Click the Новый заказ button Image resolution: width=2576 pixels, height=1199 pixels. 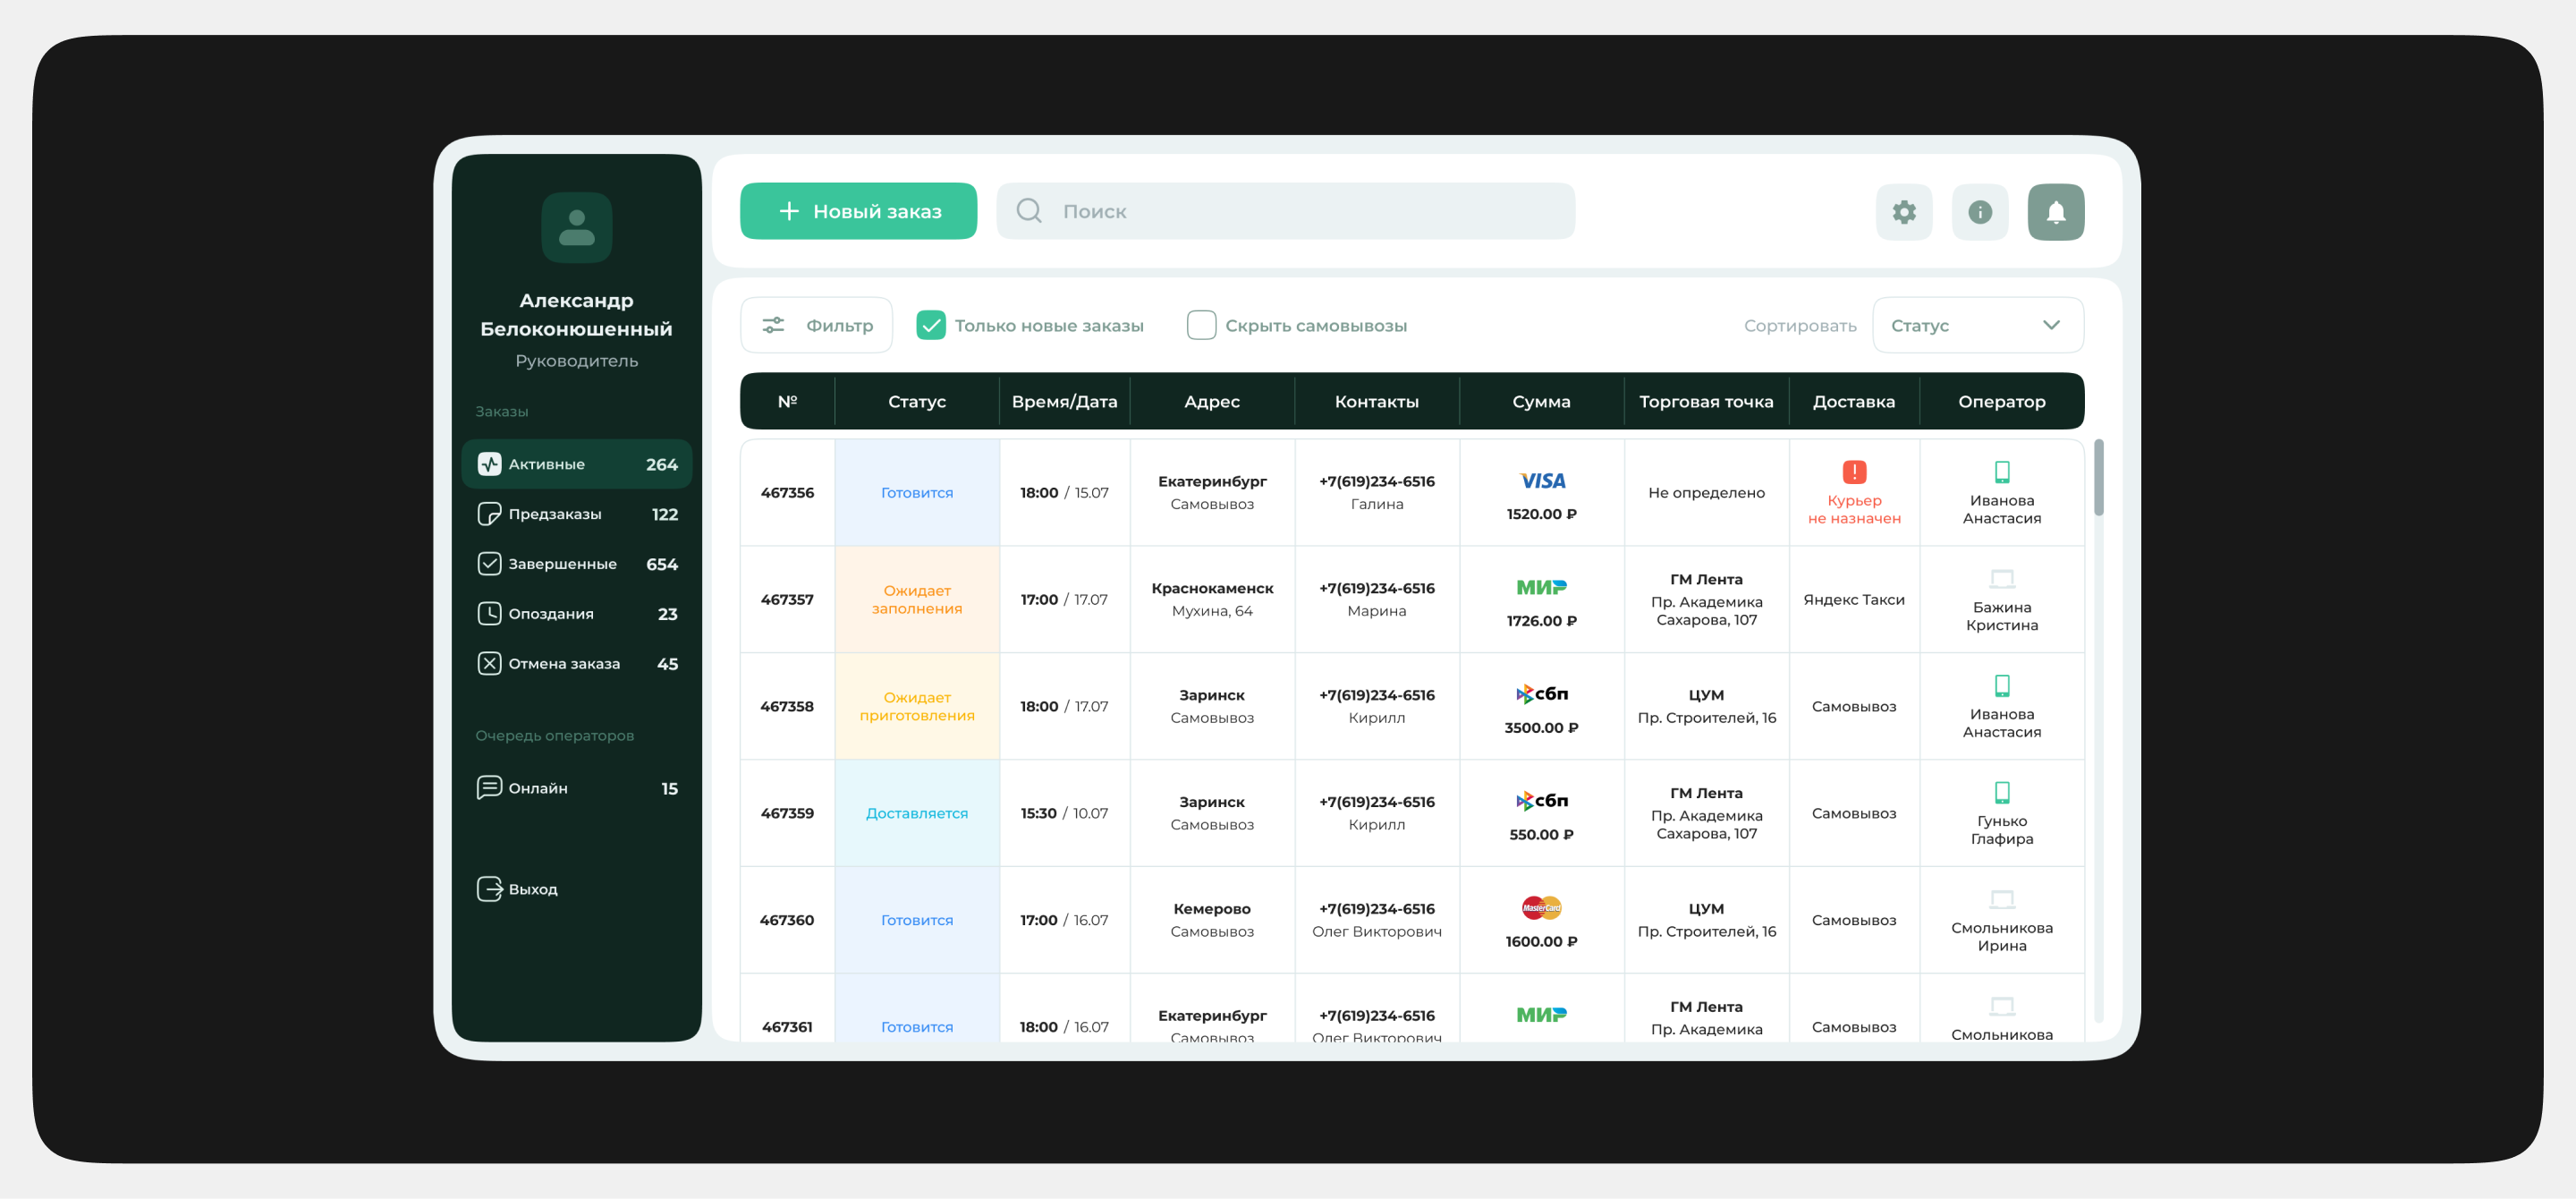coord(858,211)
